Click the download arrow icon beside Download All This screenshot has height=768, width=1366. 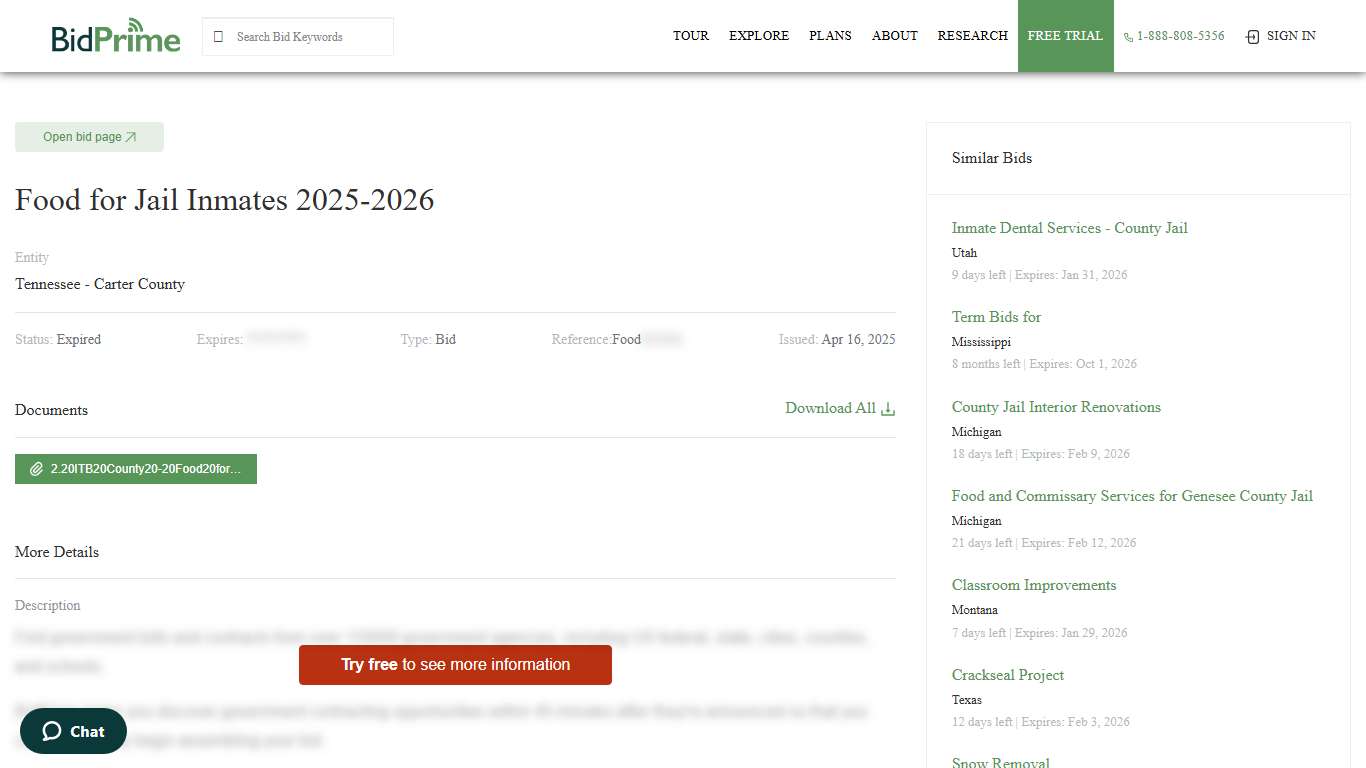(x=888, y=409)
